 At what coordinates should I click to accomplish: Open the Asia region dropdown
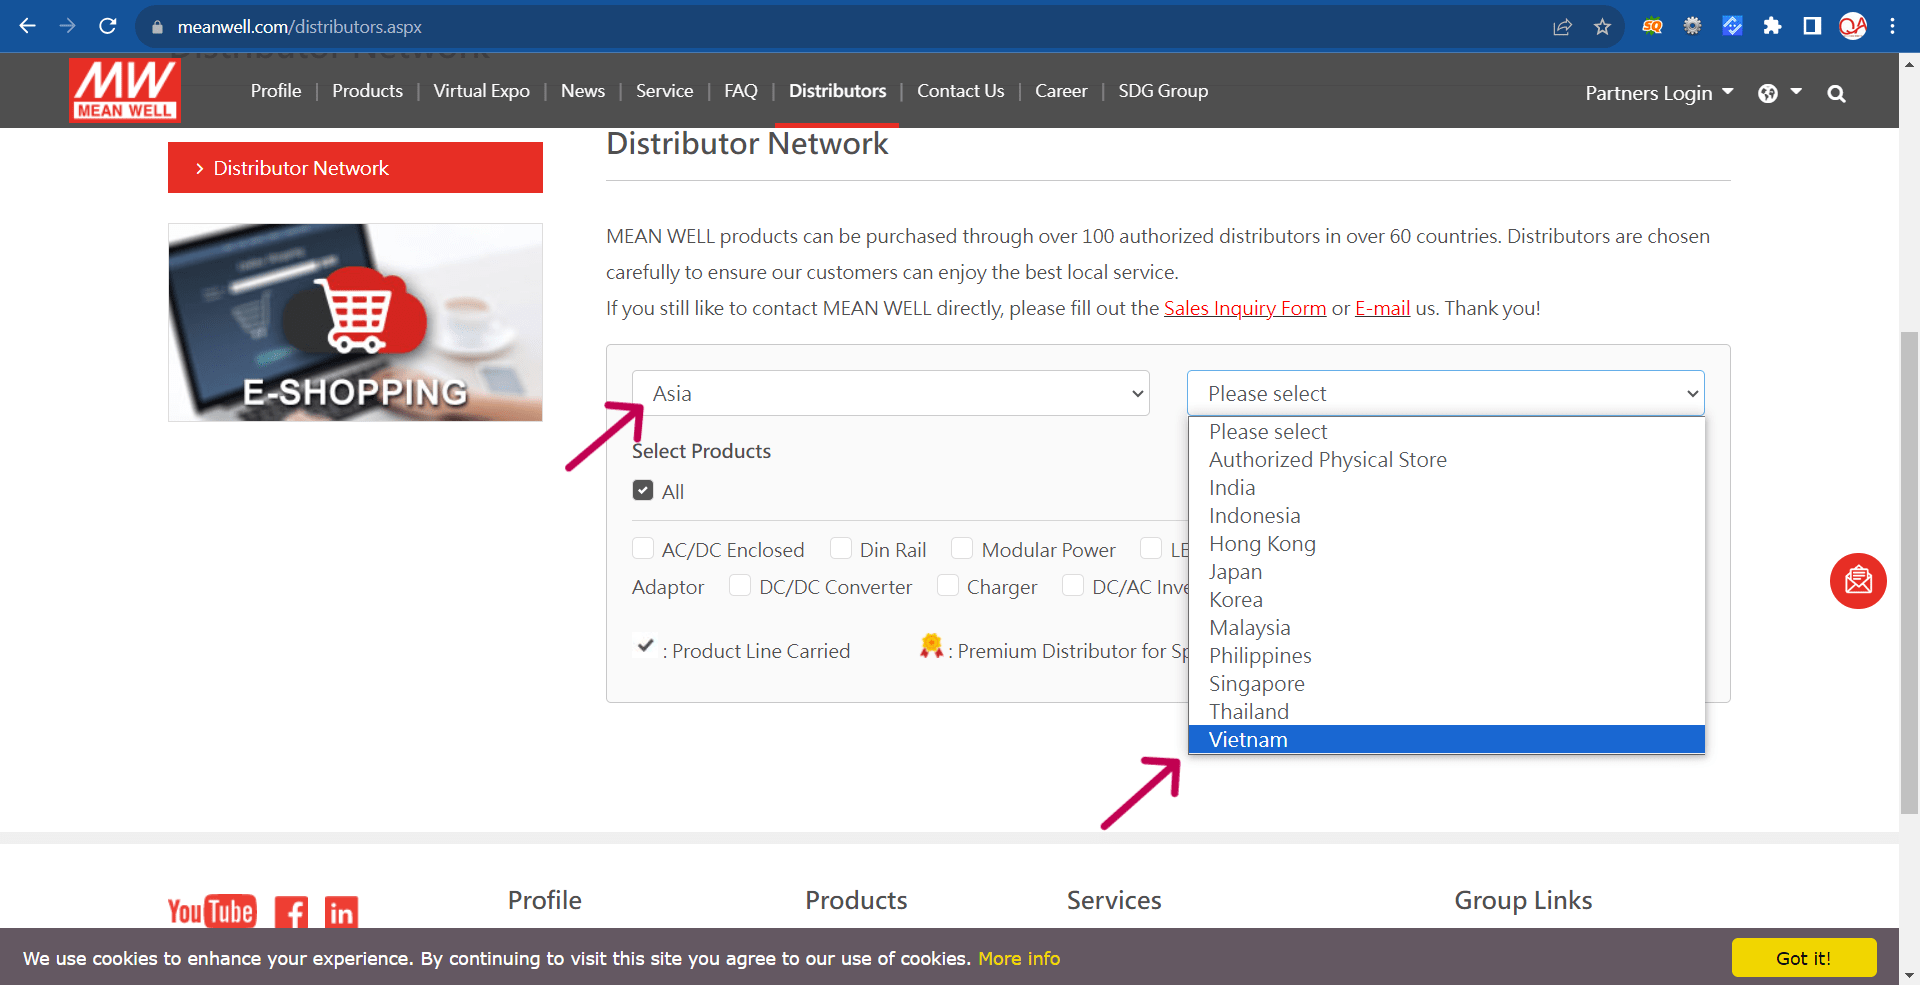pos(890,393)
